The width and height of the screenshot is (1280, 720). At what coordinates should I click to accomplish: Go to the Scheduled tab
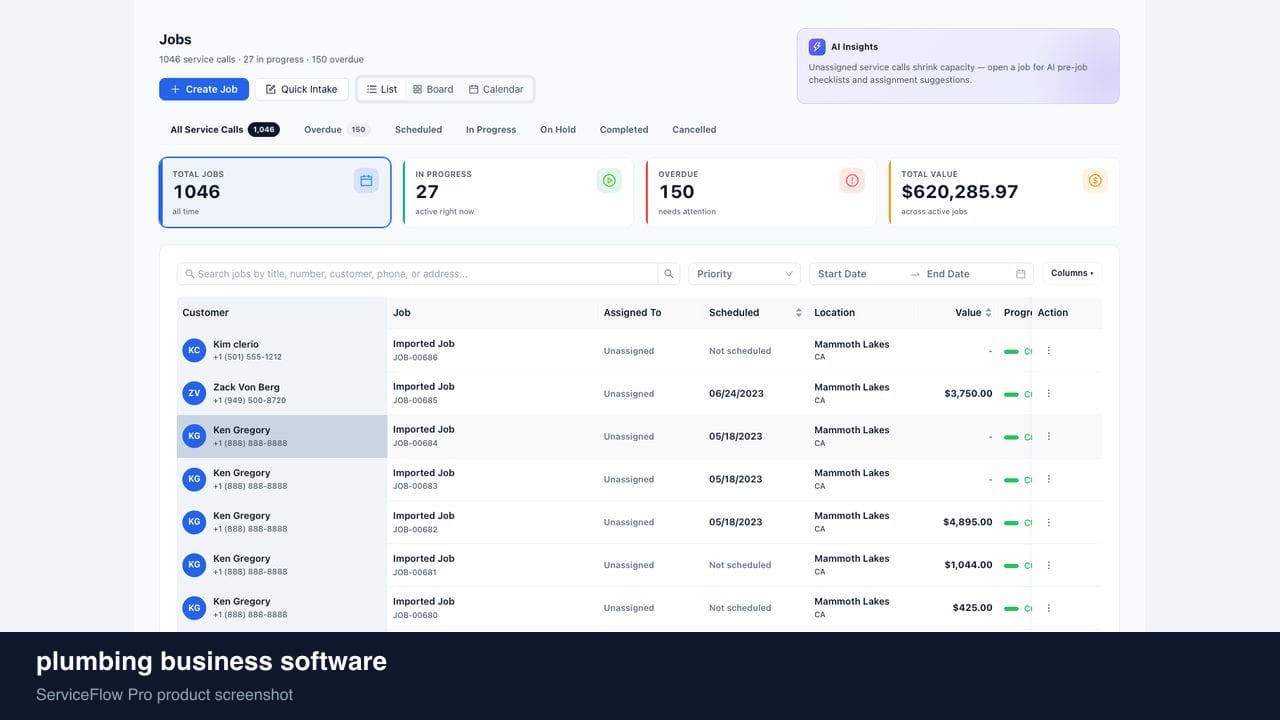[418, 130]
